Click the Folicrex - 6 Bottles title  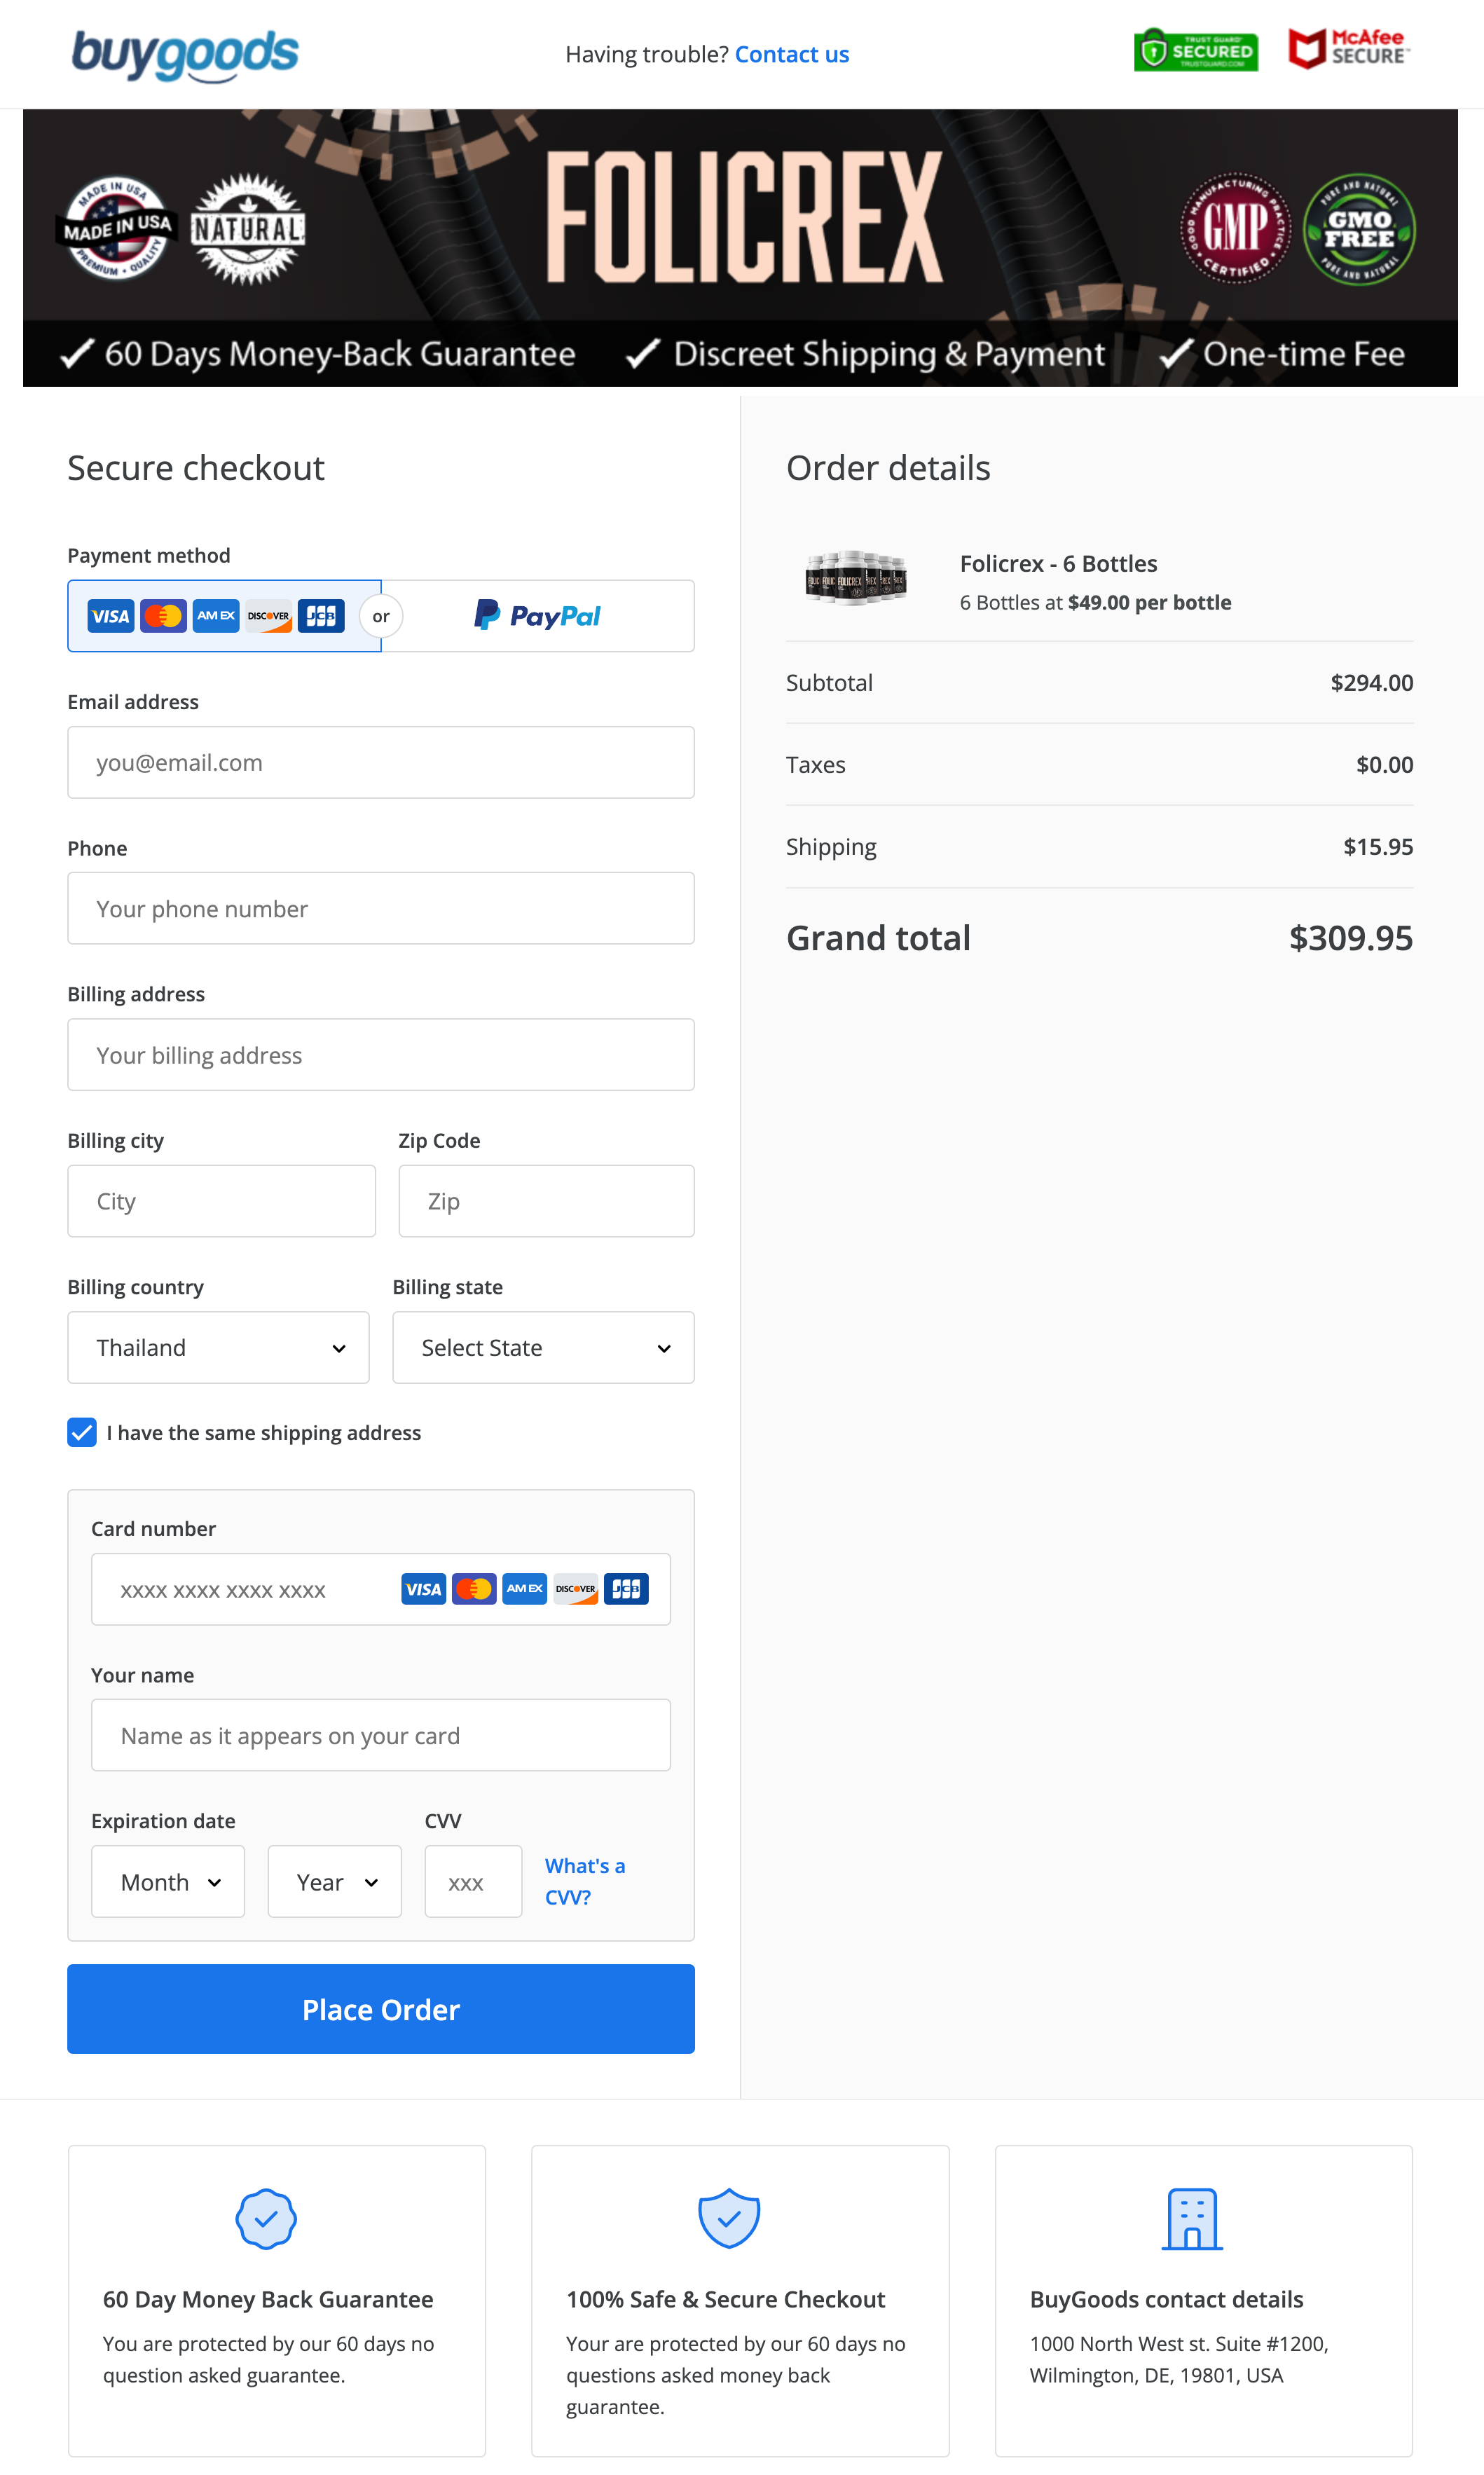1058,563
